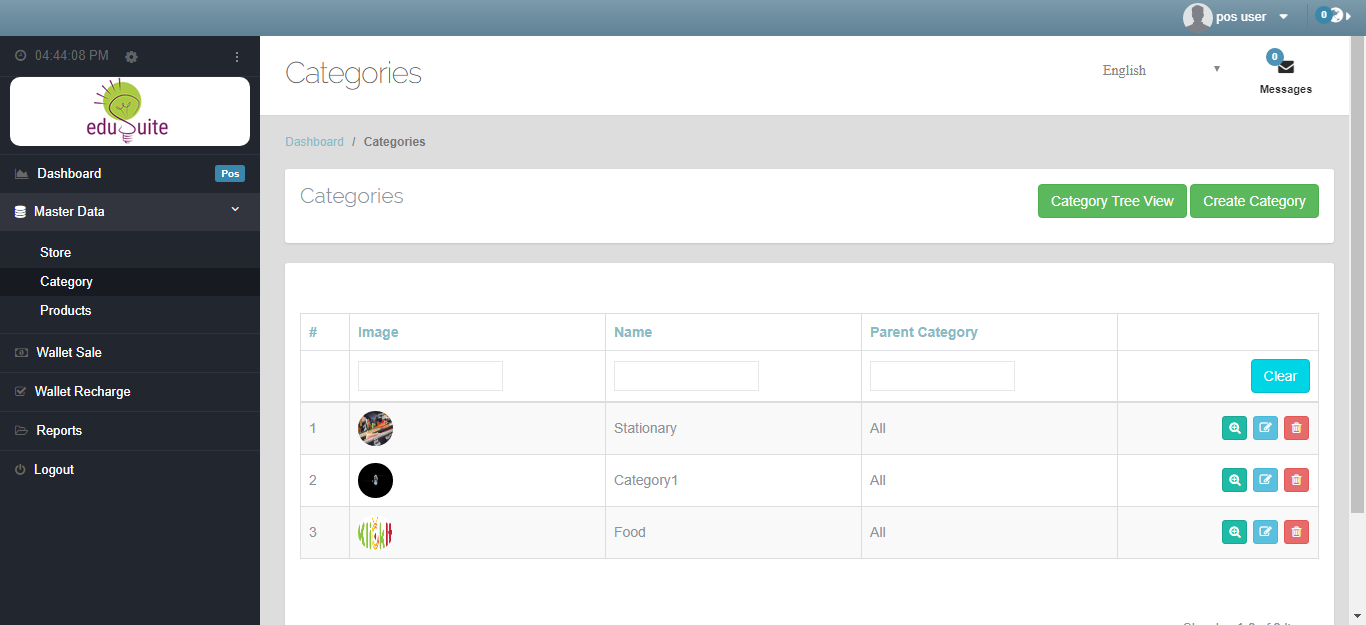Delete the Food category via trash icon
Screen dimensions: 1366x625
tap(1296, 532)
